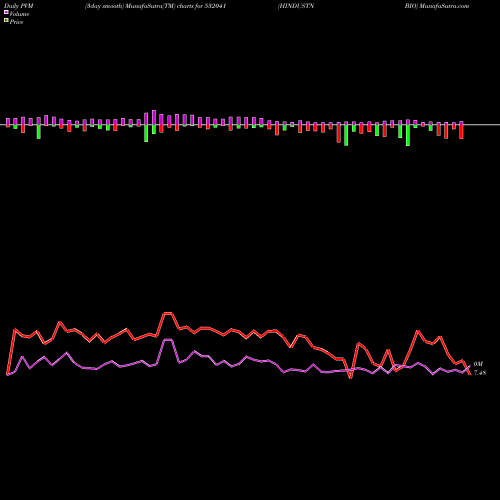Click the Price legend color swatch

(x=6, y=21)
